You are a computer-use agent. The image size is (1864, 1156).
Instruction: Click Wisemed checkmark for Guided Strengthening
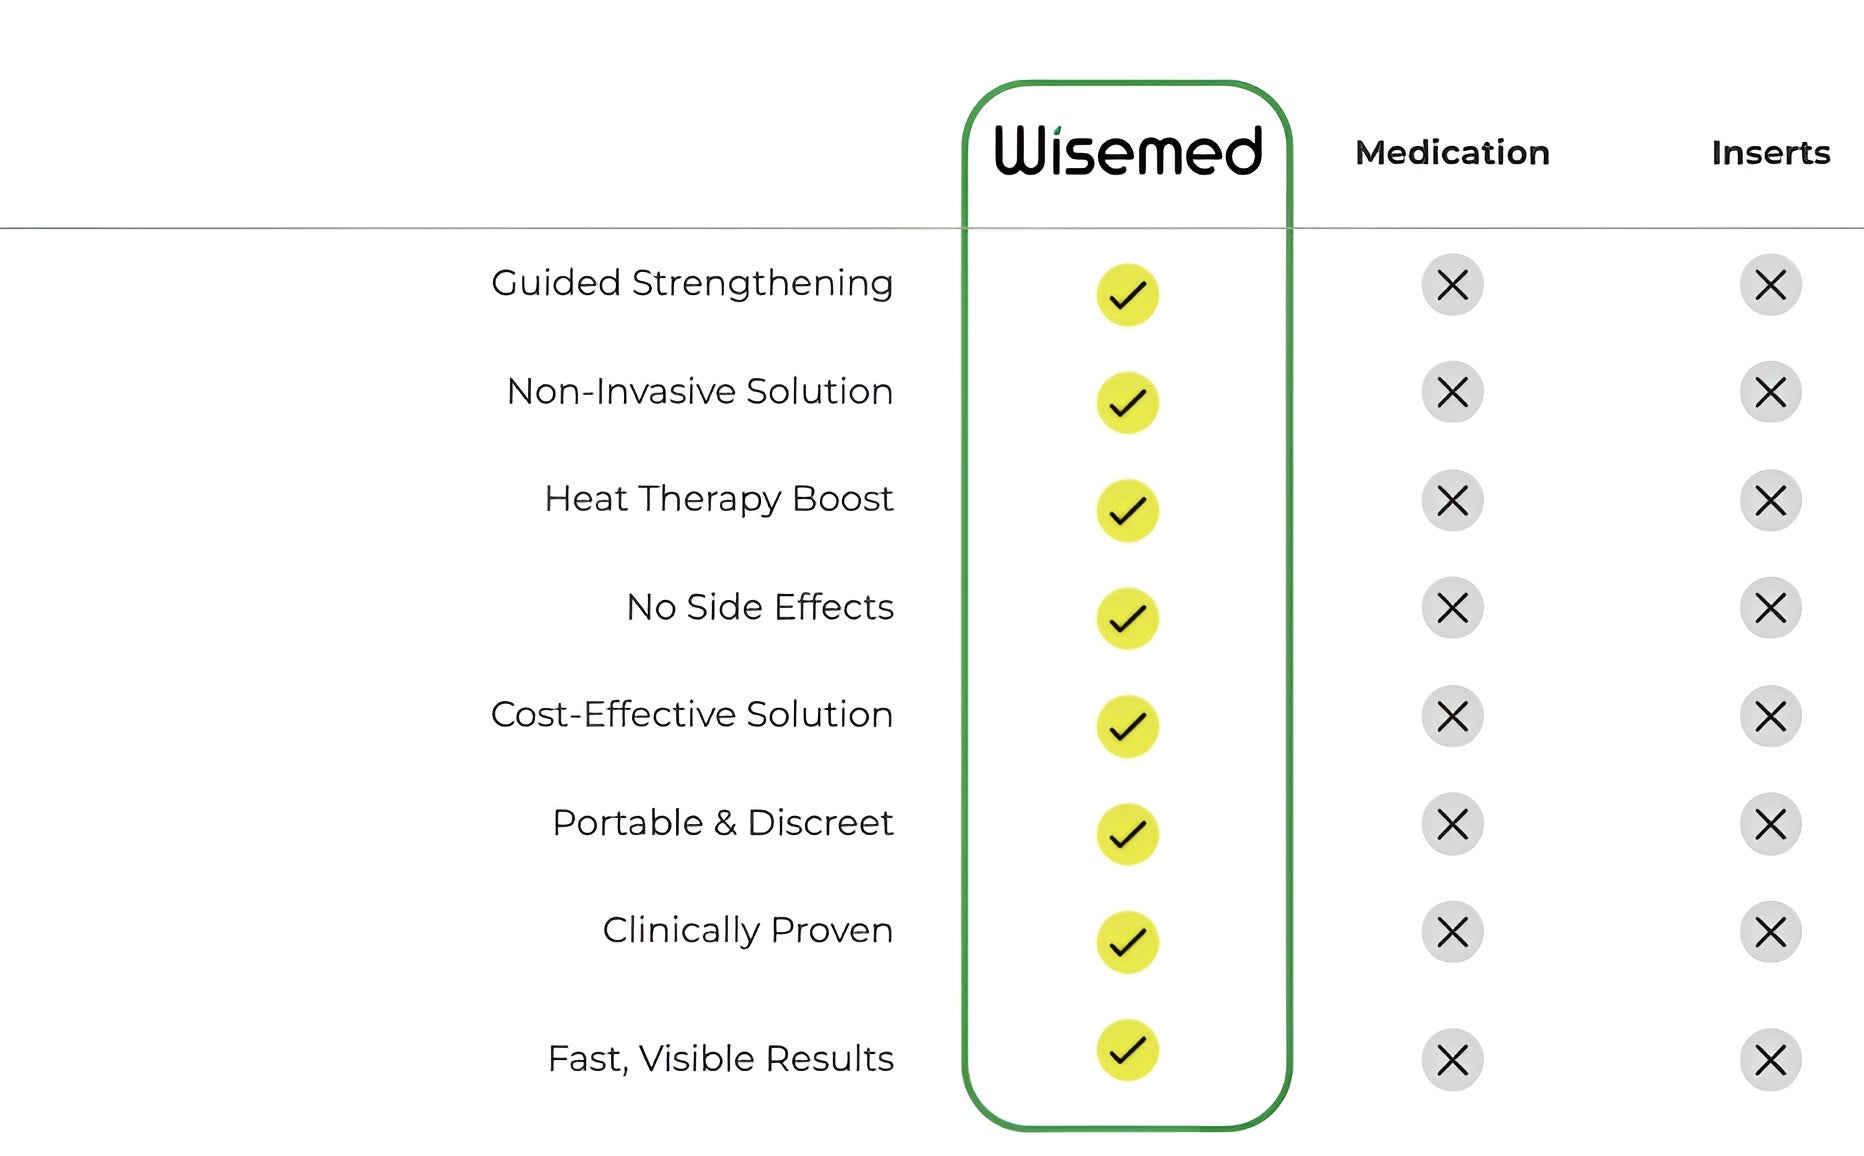pos(1127,295)
